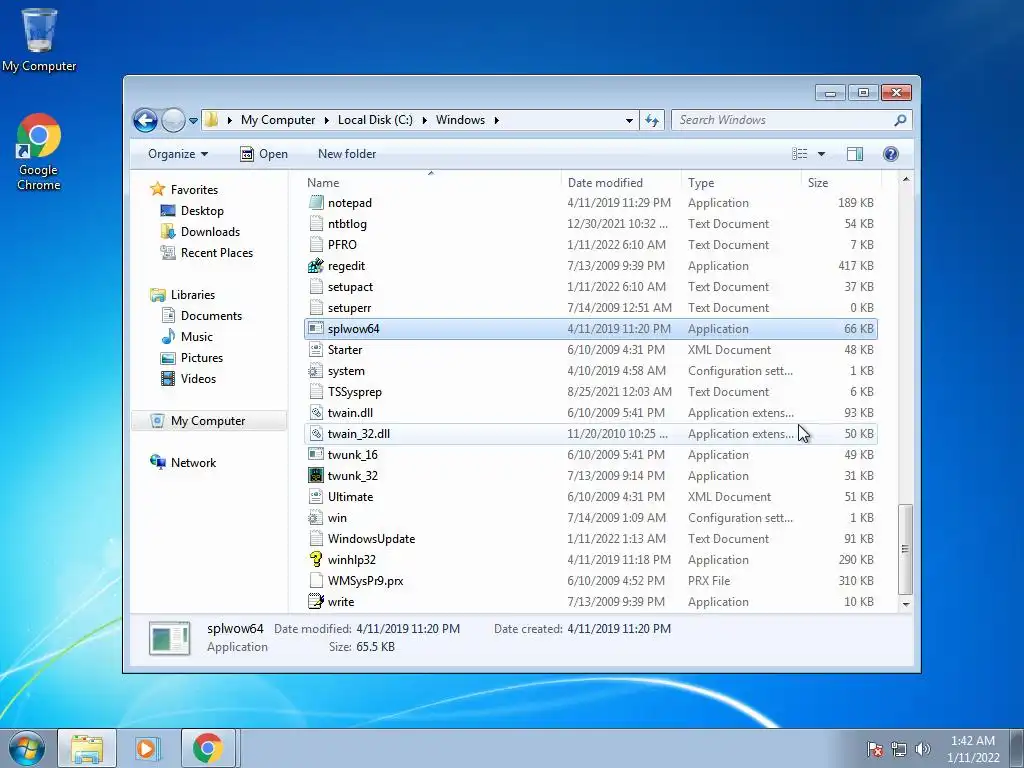
Task: Click the twain.dll file icon
Action: point(316,413)
